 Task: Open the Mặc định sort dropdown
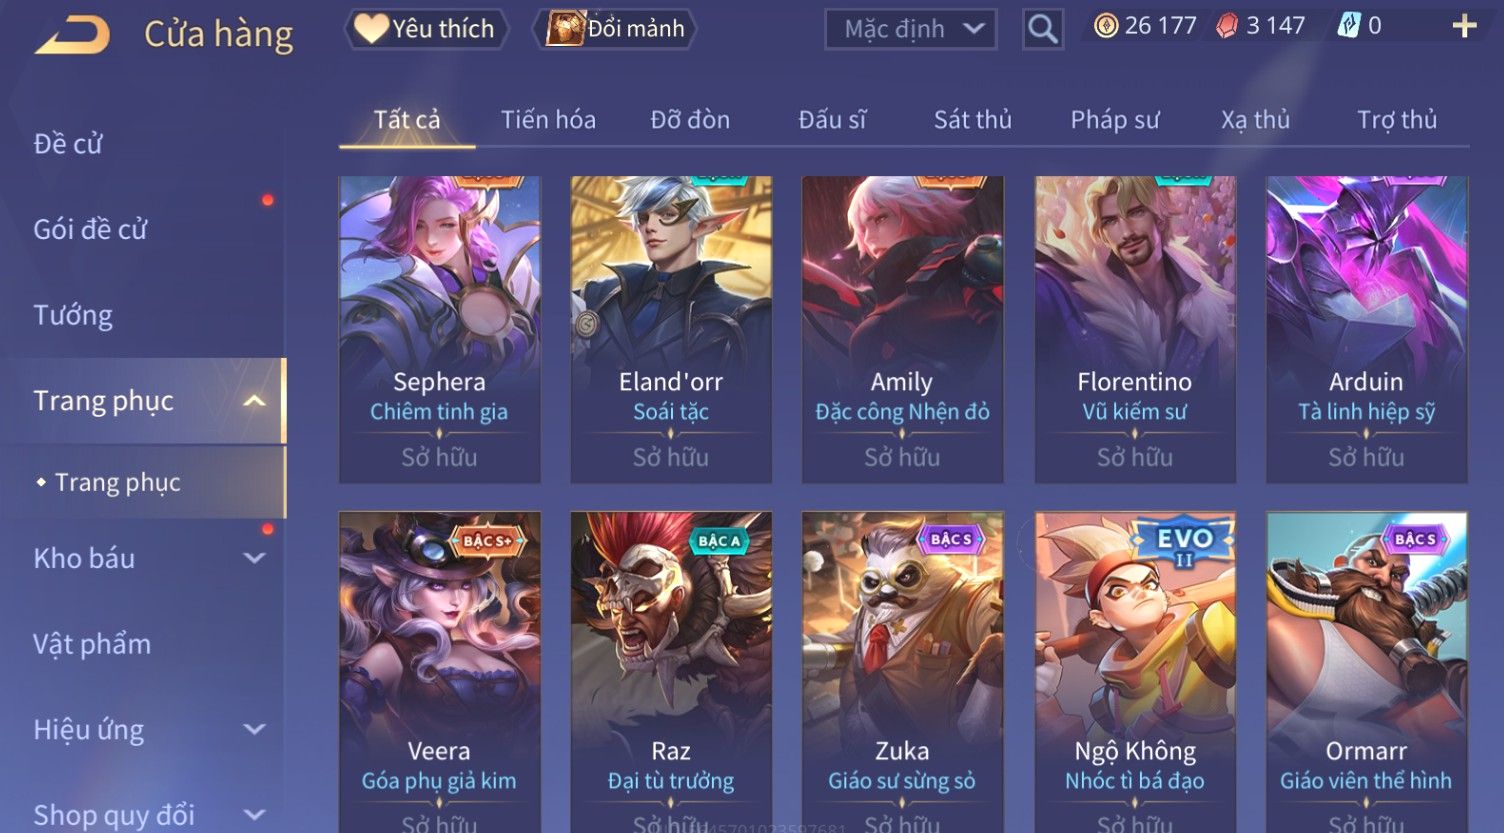910,29
